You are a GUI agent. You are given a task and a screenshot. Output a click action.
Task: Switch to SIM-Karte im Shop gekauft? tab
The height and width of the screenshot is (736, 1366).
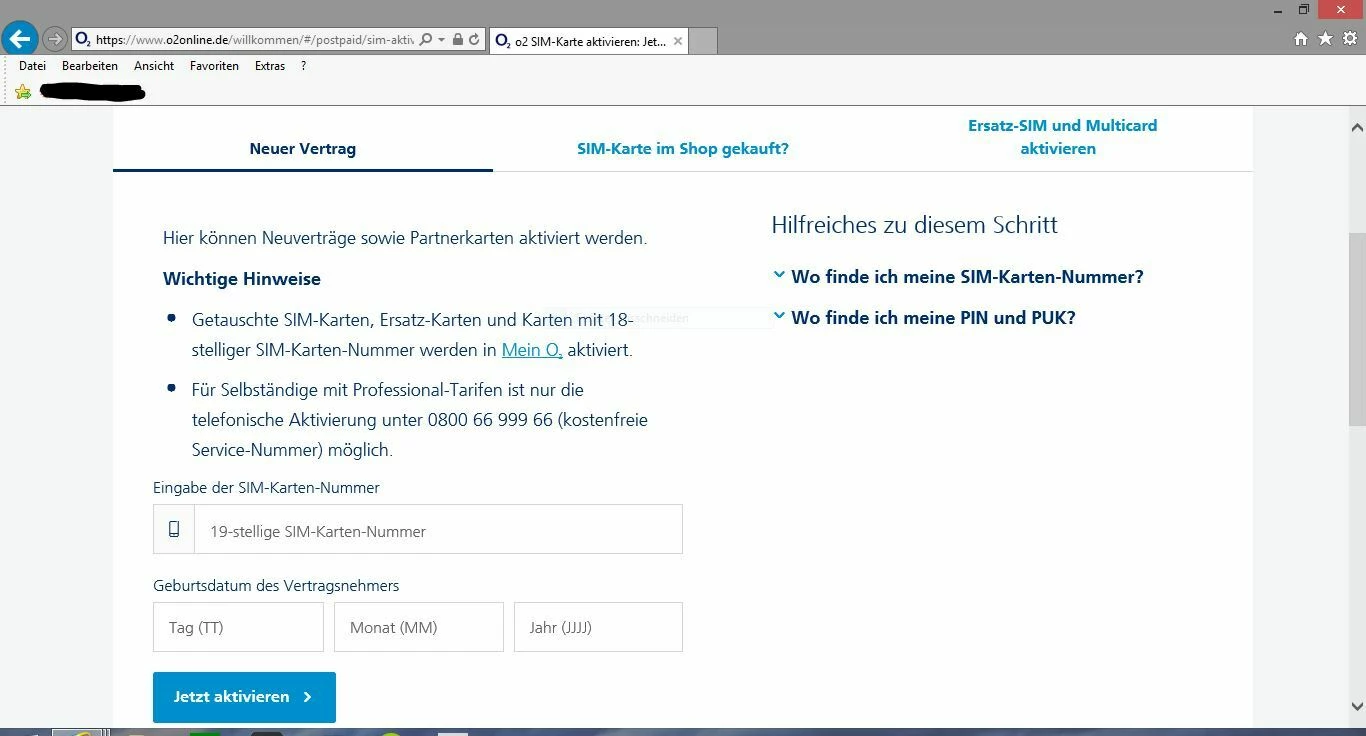point(683,149)
